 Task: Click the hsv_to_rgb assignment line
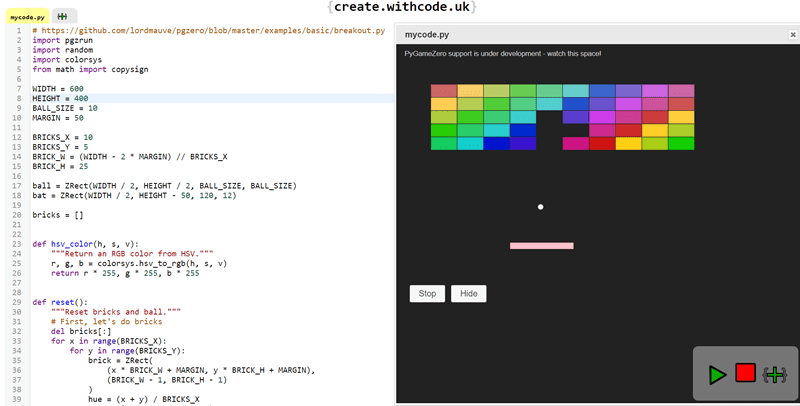tap(139, 263)
